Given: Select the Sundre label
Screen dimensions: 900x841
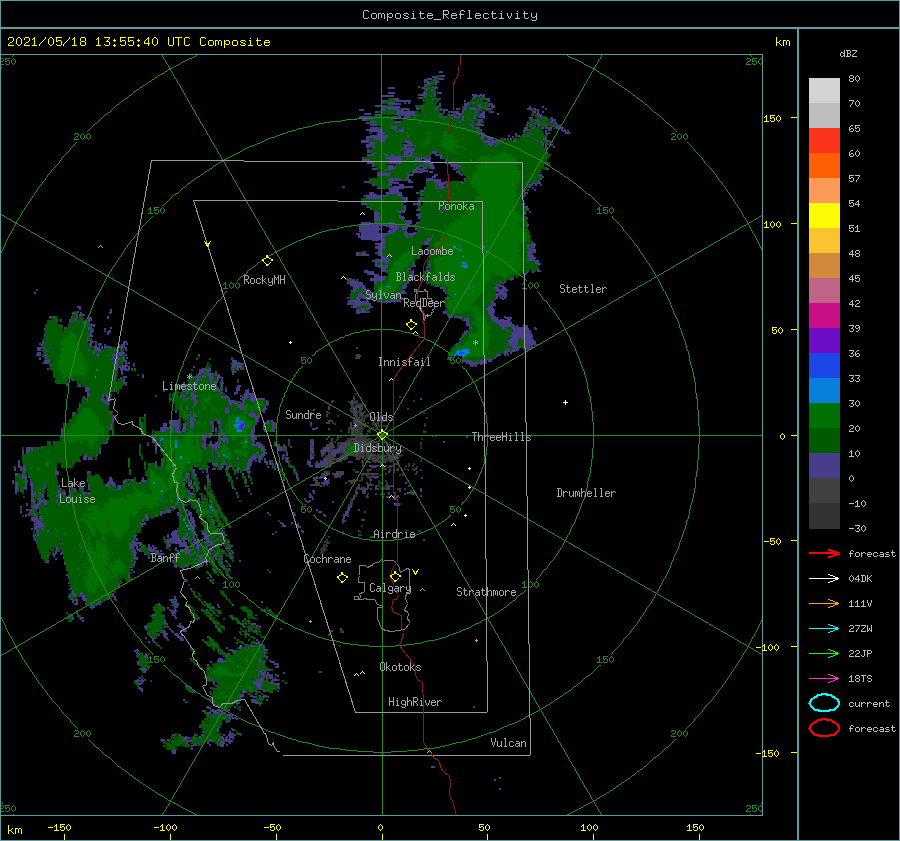Looking at the screenshot, I should click(x=303, y=414).
